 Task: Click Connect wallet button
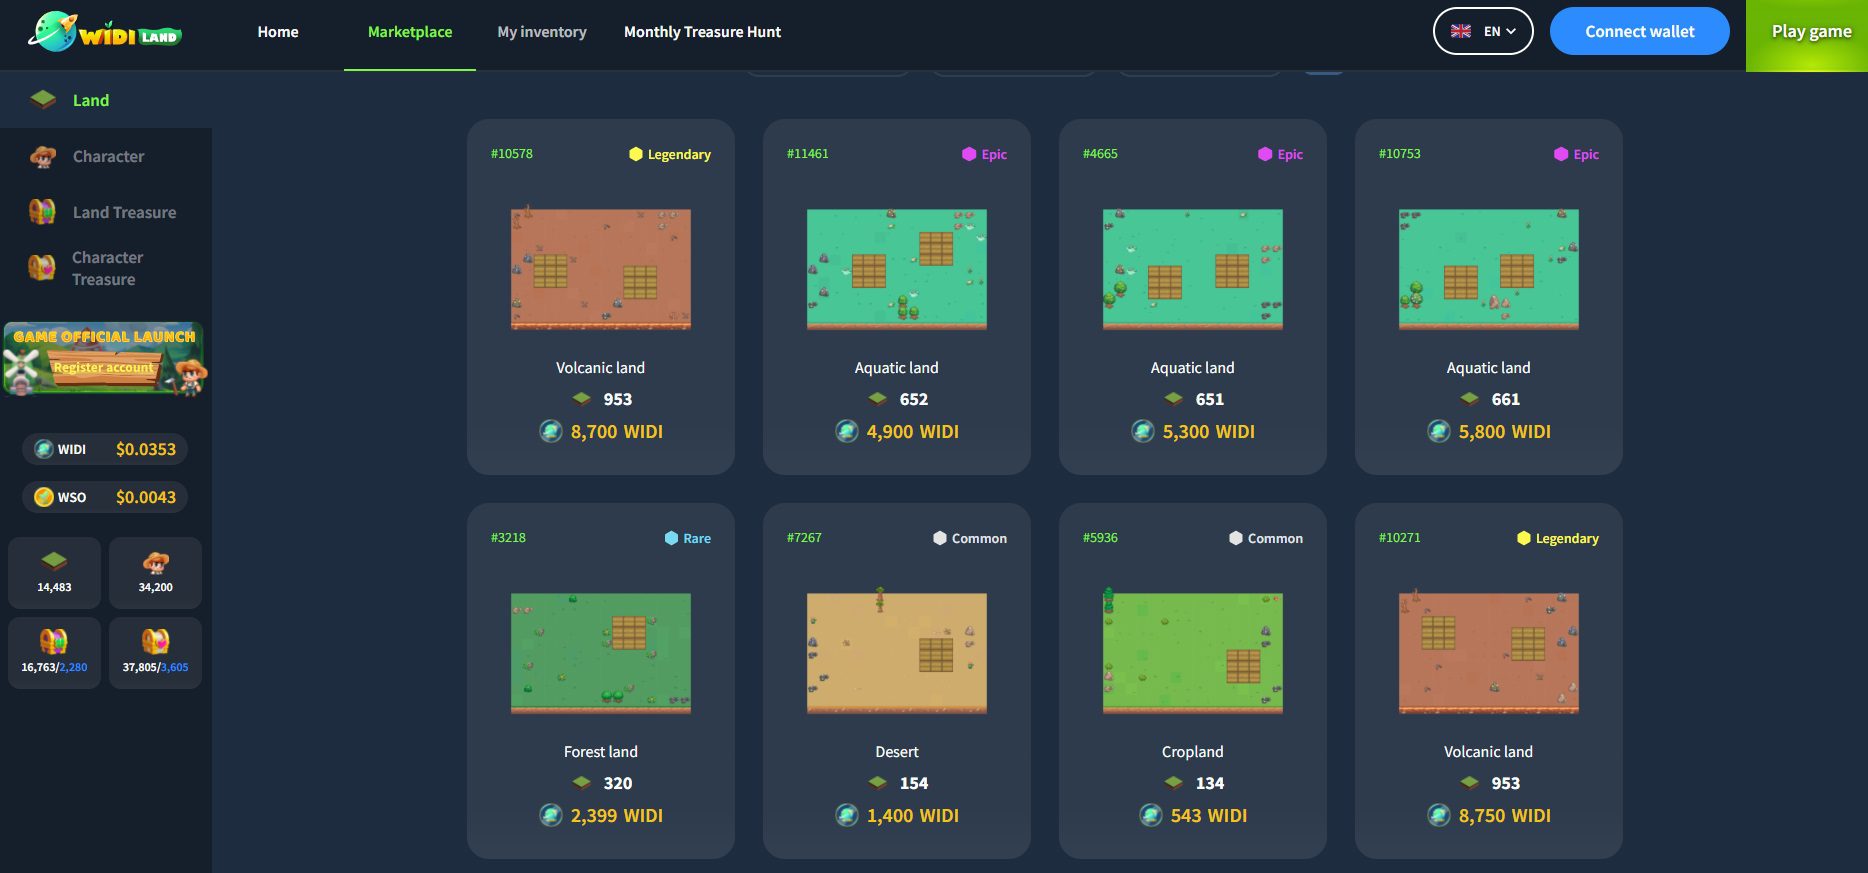point(1639,31)
